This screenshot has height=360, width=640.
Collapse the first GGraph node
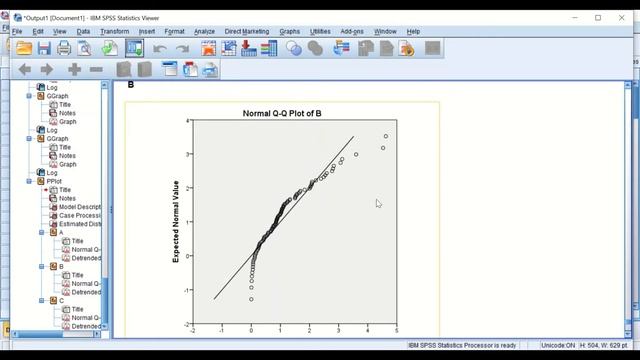pos(29,96)
